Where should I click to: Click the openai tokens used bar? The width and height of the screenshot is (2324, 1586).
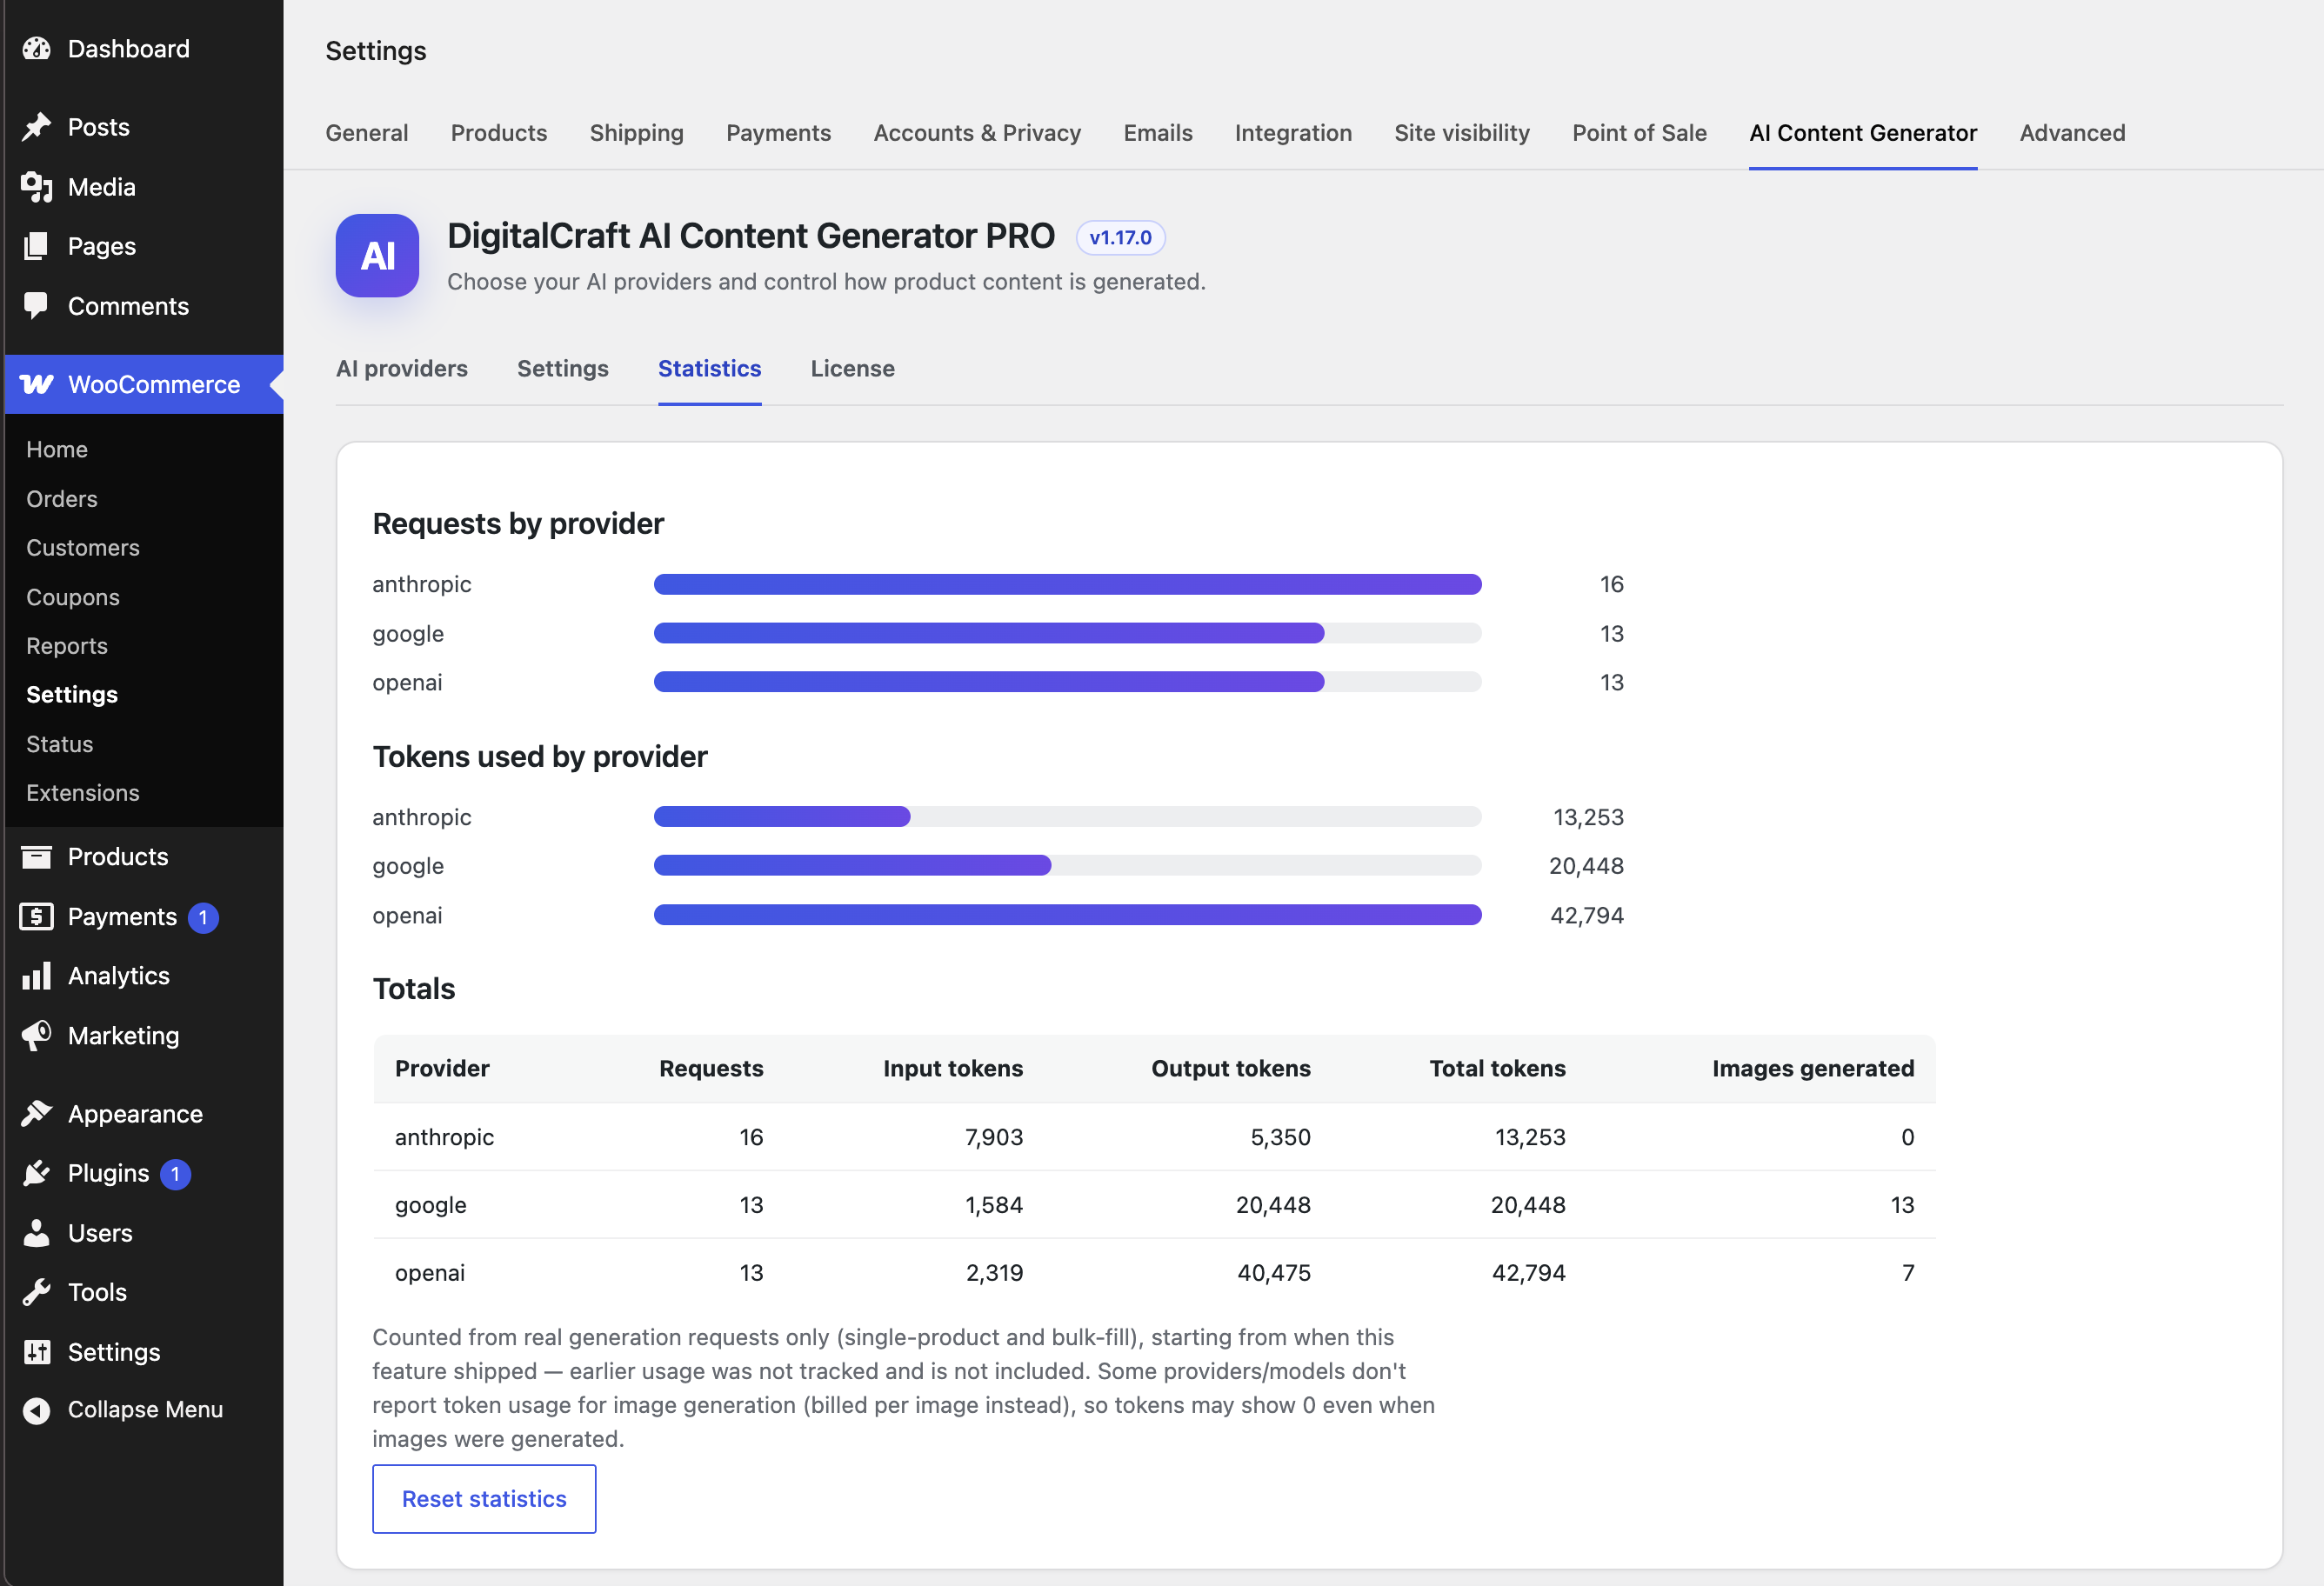[x=1067, y=915]
